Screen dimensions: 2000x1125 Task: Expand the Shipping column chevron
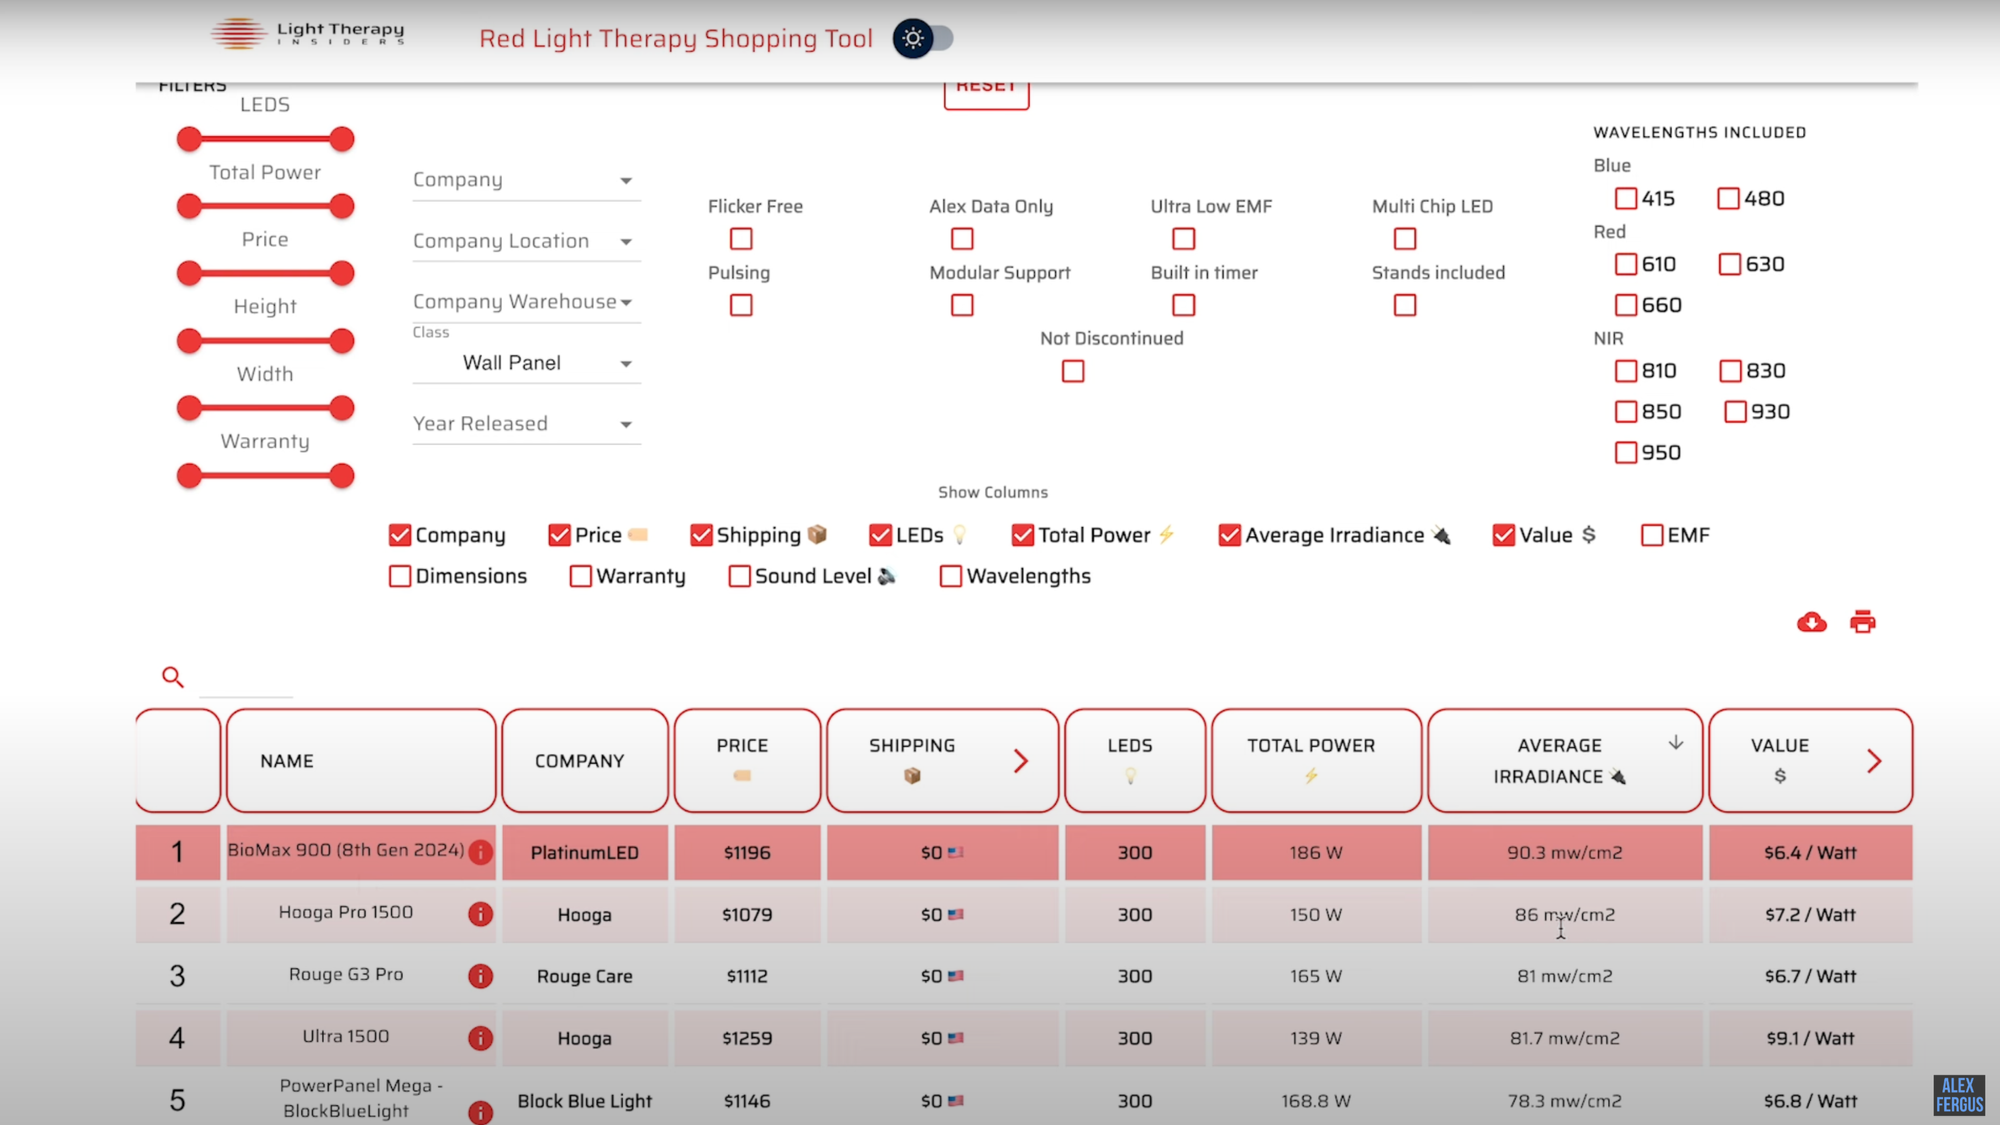point(1020,761)
